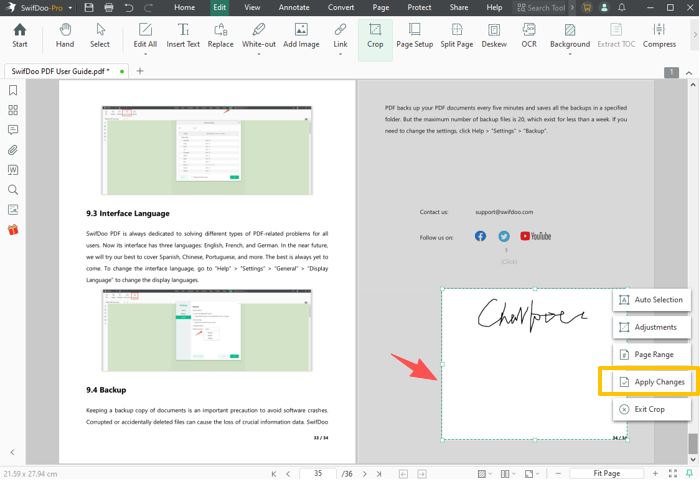Click the image sidebar icon

click(13, 209)
